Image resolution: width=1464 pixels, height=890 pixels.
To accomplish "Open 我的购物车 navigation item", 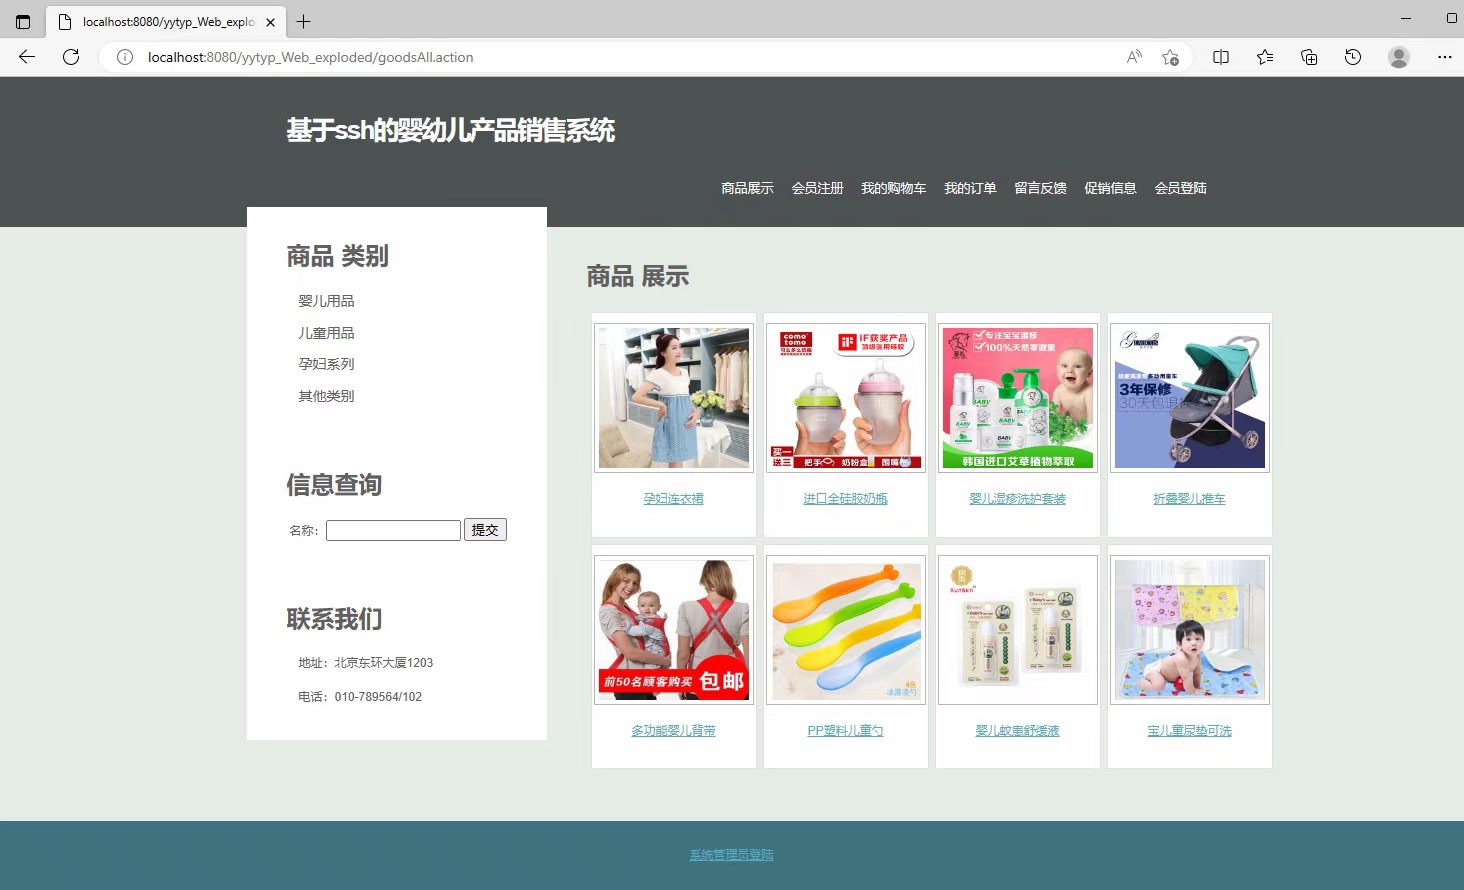I will click(x=894, y=188).
